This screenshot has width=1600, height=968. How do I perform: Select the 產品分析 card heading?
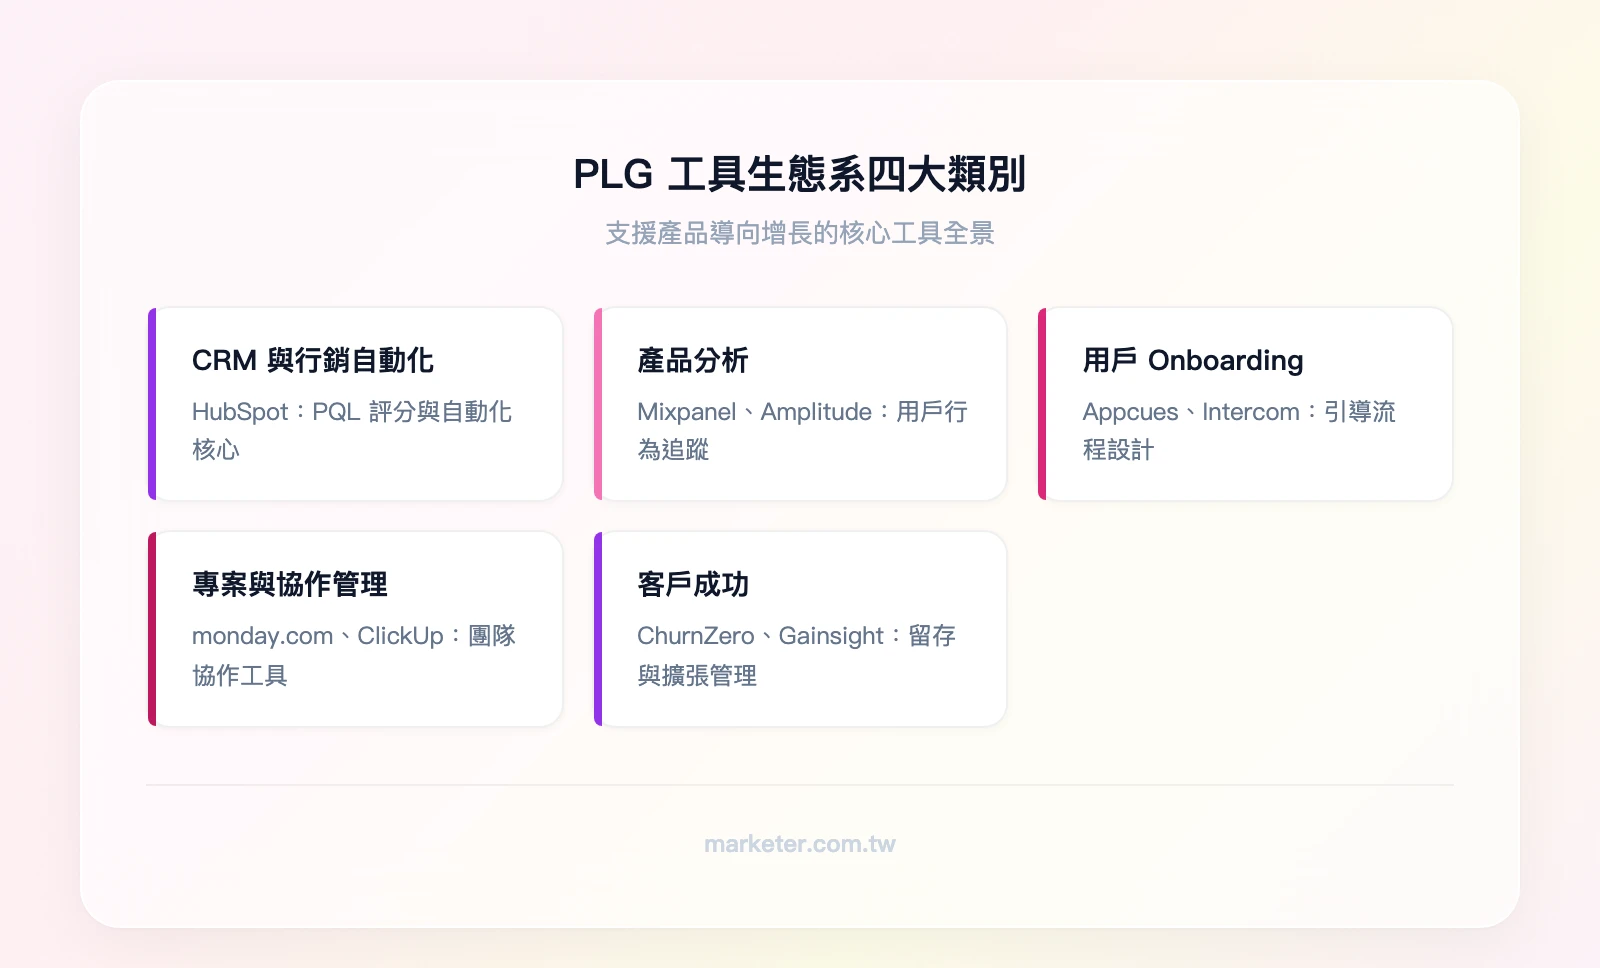pos(693,360)
